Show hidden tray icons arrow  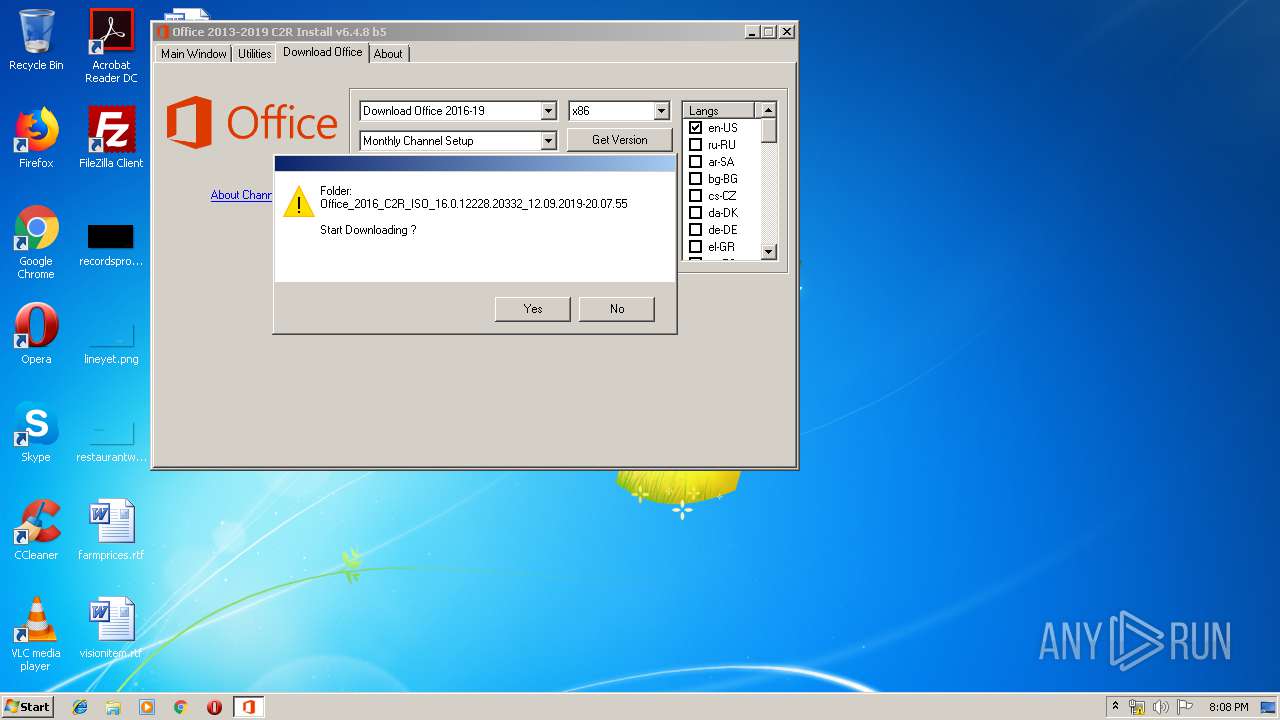click(1115, 706)
